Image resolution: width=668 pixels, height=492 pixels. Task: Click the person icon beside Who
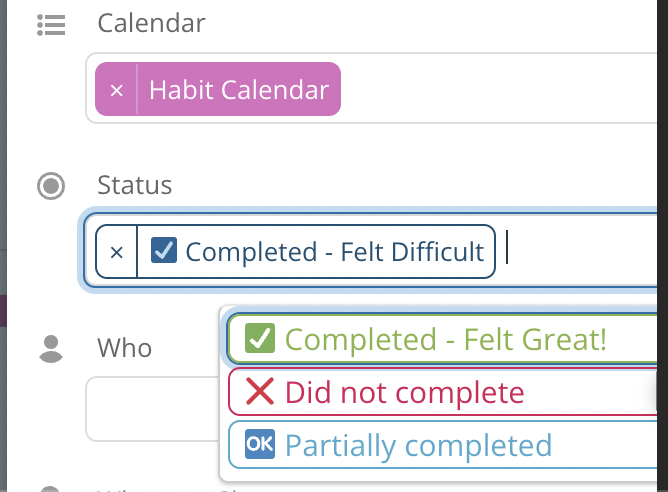(x=51, y=349)
